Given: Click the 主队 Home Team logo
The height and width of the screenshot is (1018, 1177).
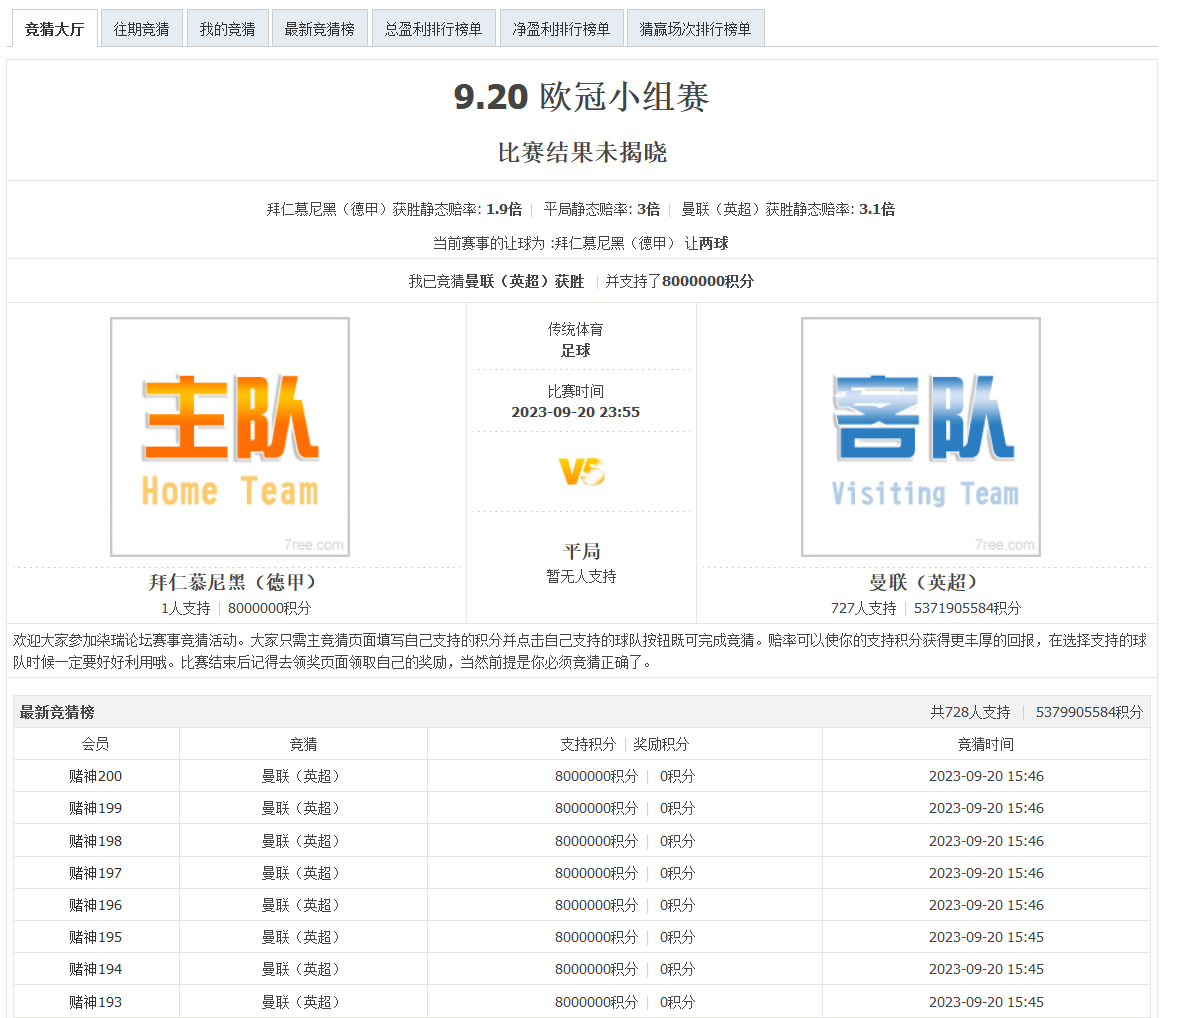Looking at the screenshot, I should (229, 436).
